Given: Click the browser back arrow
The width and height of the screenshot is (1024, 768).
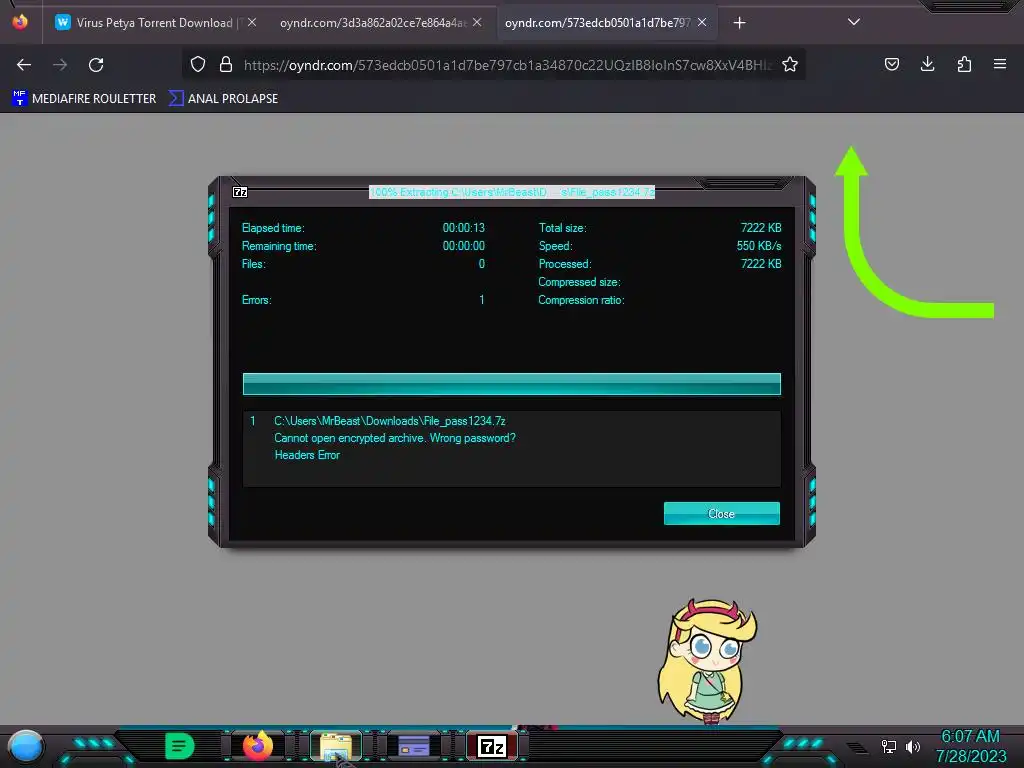Looking at the screenshot, I should coord(24,65).
